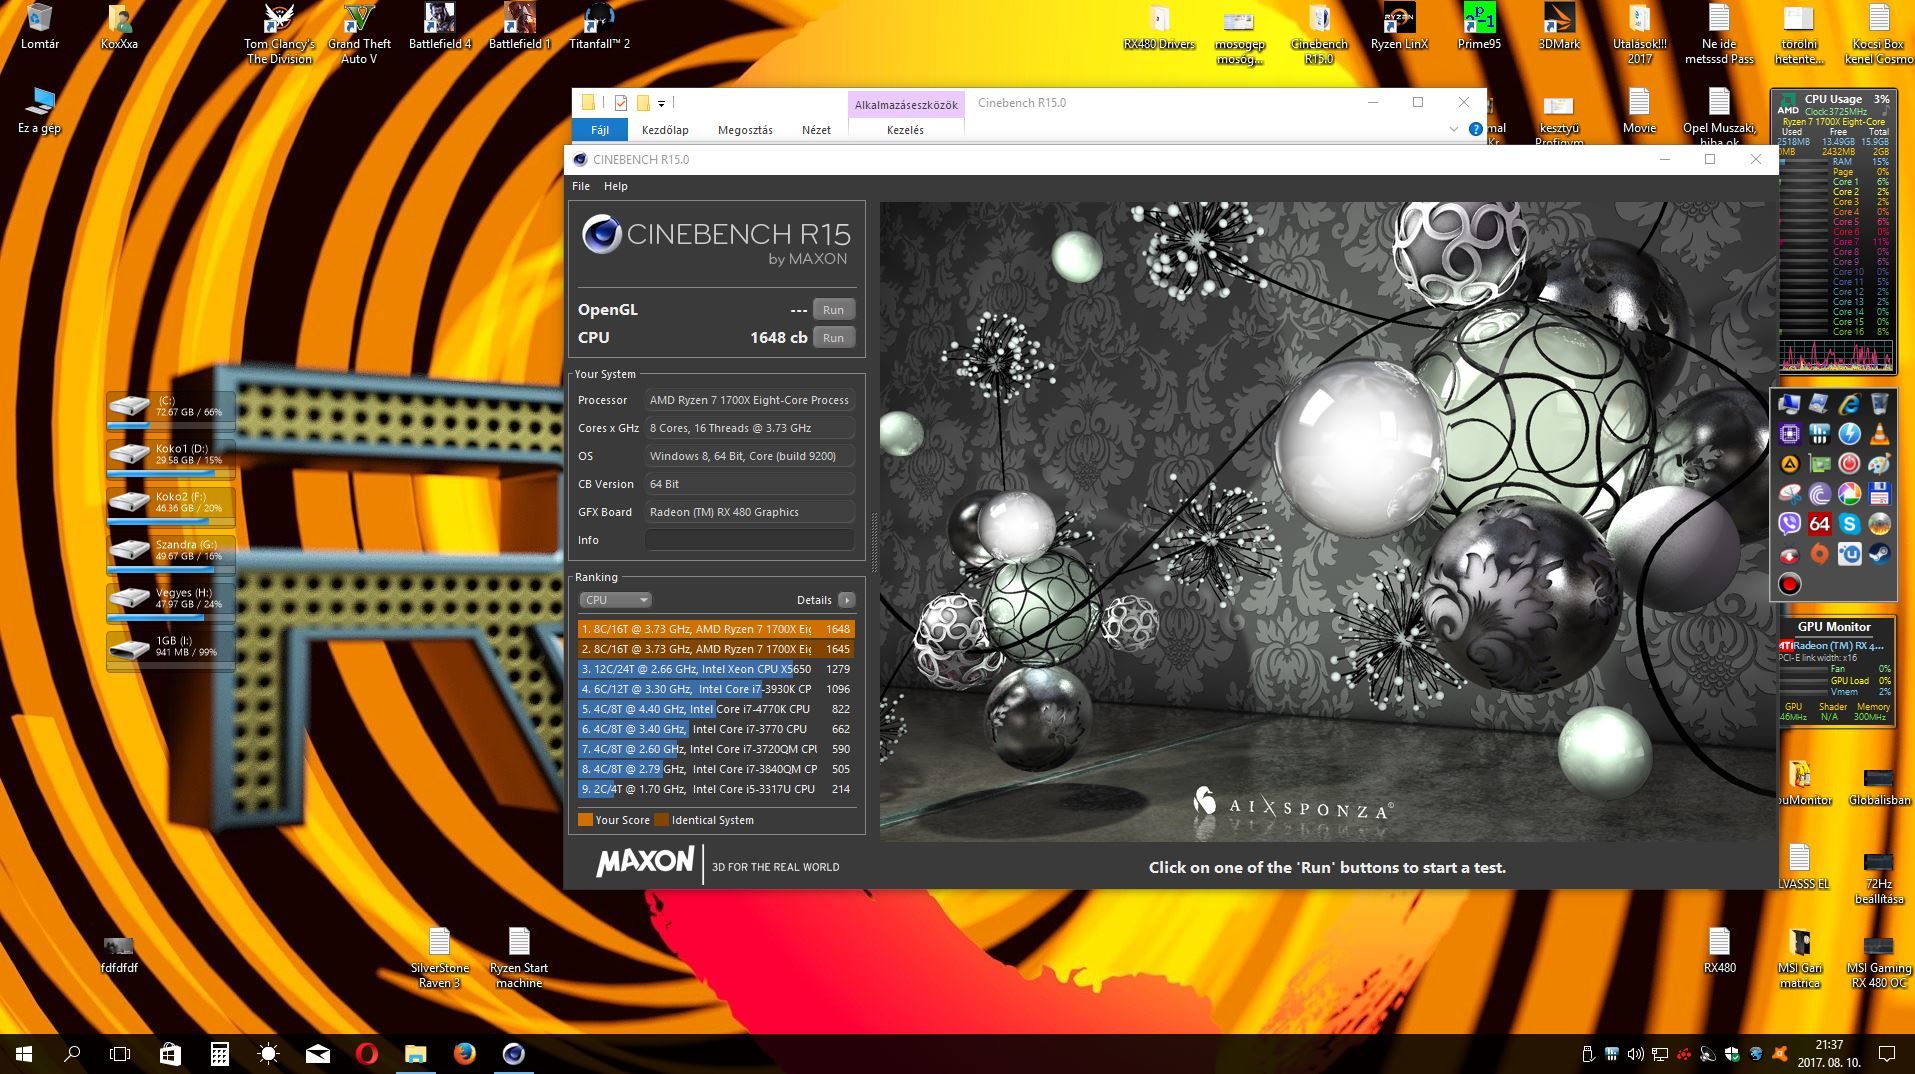The image size is (1915, 1074).
Task: Select ranking row 2 with score 1645
Action: pos(716,649)
